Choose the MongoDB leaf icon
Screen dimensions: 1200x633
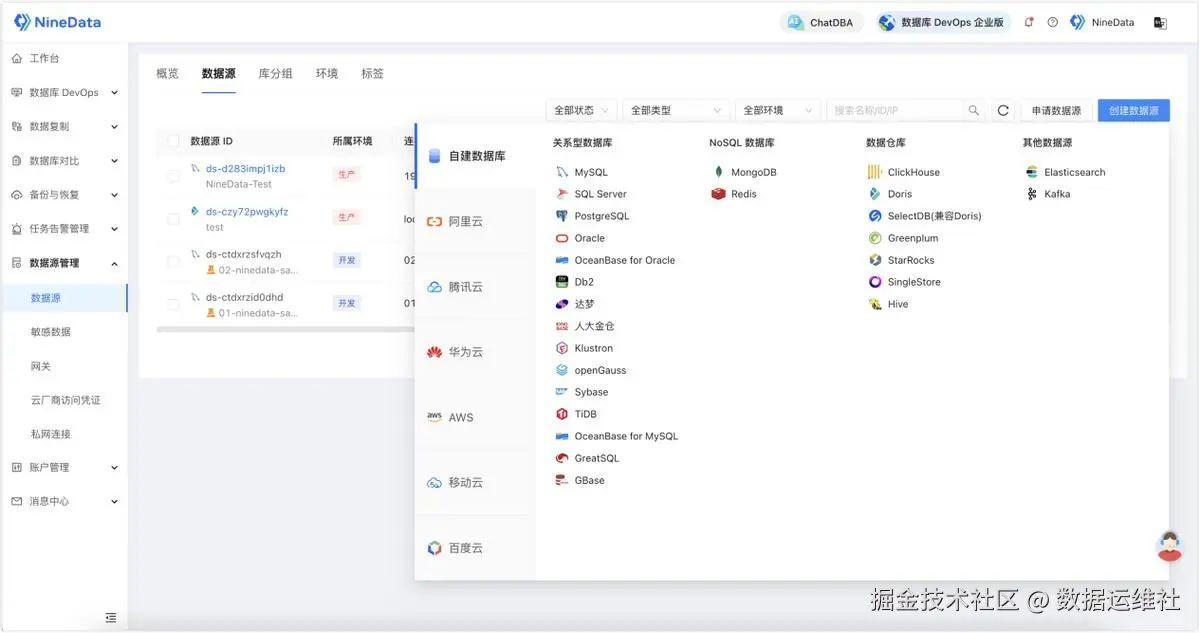718,172
